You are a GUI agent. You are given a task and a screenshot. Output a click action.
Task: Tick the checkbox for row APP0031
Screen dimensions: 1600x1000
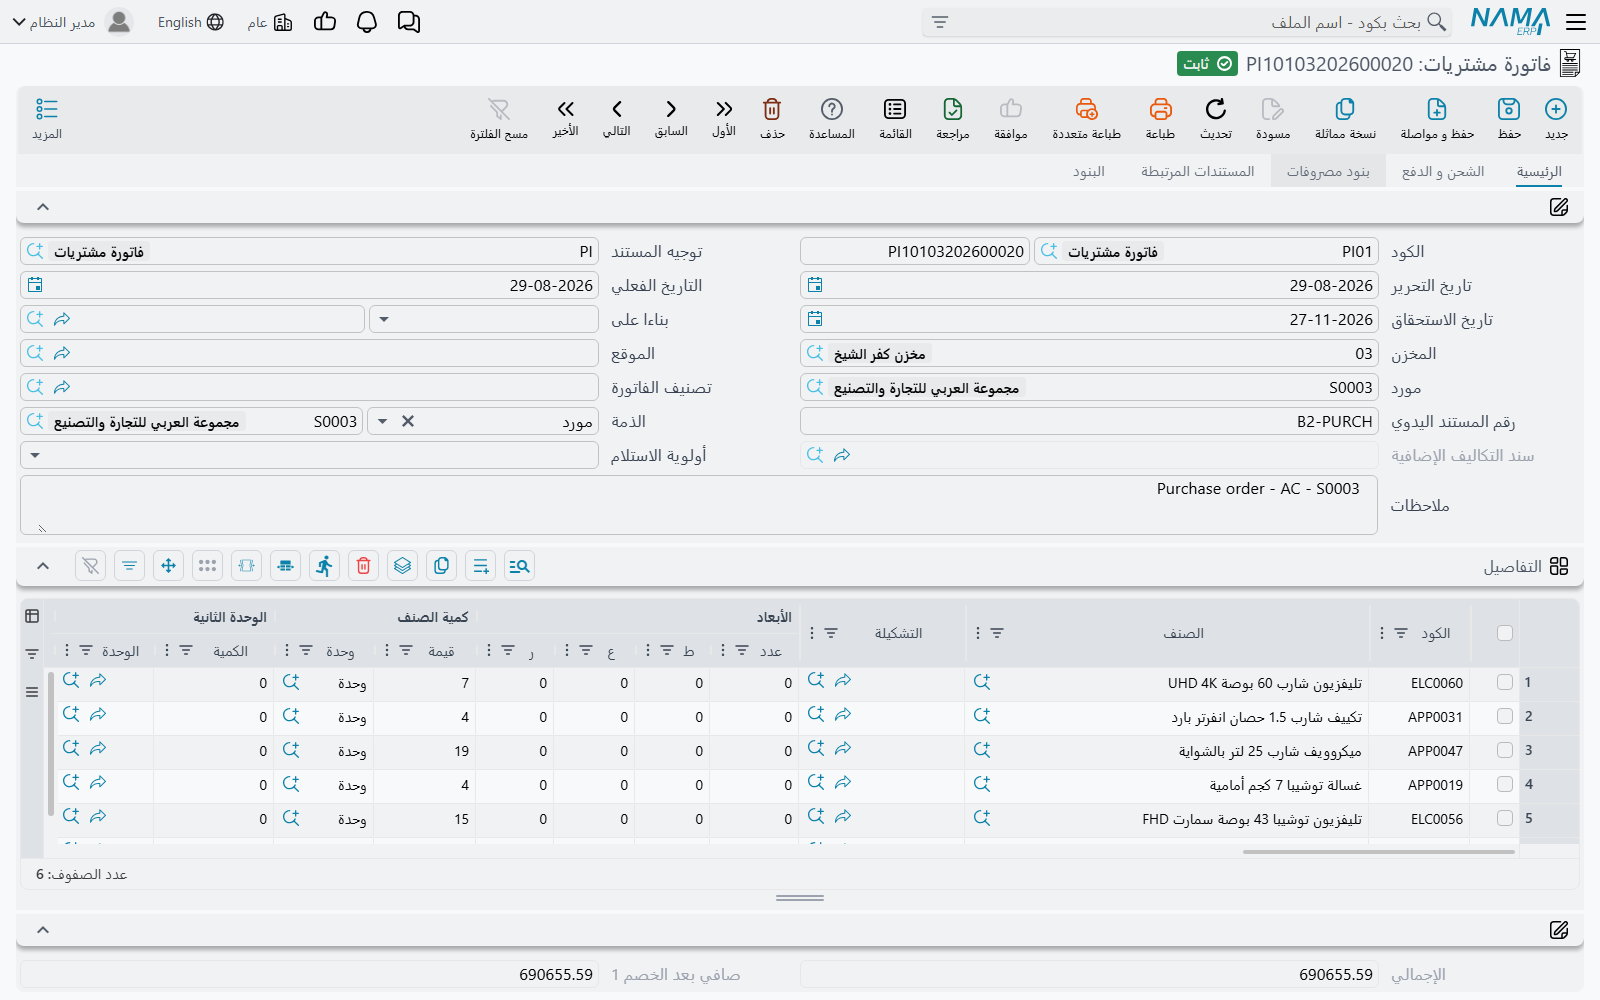pos(1505,716)
